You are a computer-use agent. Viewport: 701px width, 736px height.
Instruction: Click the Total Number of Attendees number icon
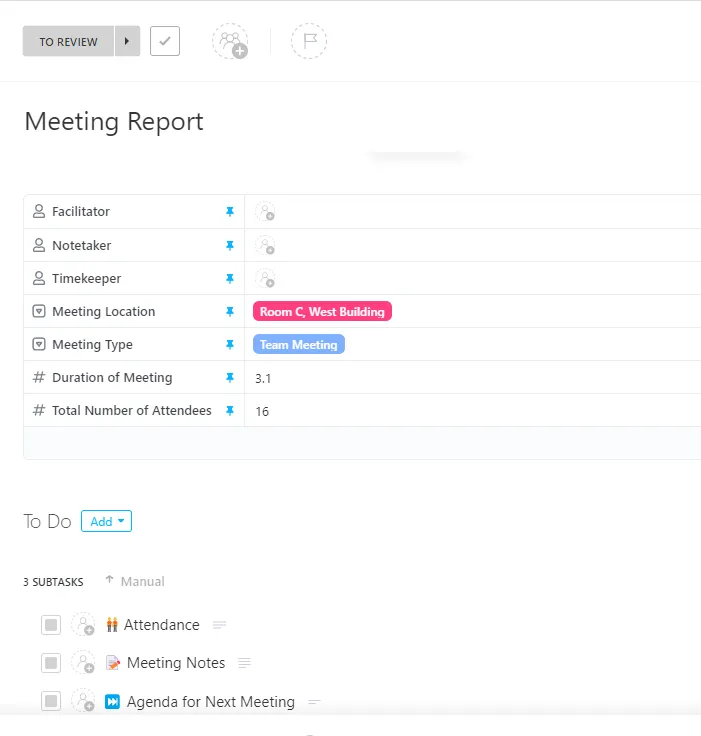tap(39, 410)
